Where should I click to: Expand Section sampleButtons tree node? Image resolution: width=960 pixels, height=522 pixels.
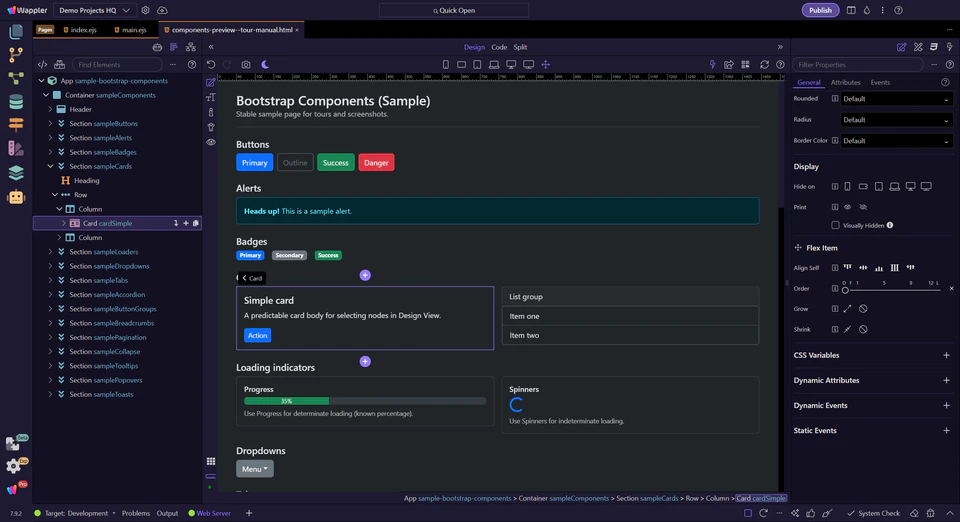point(50,124)
